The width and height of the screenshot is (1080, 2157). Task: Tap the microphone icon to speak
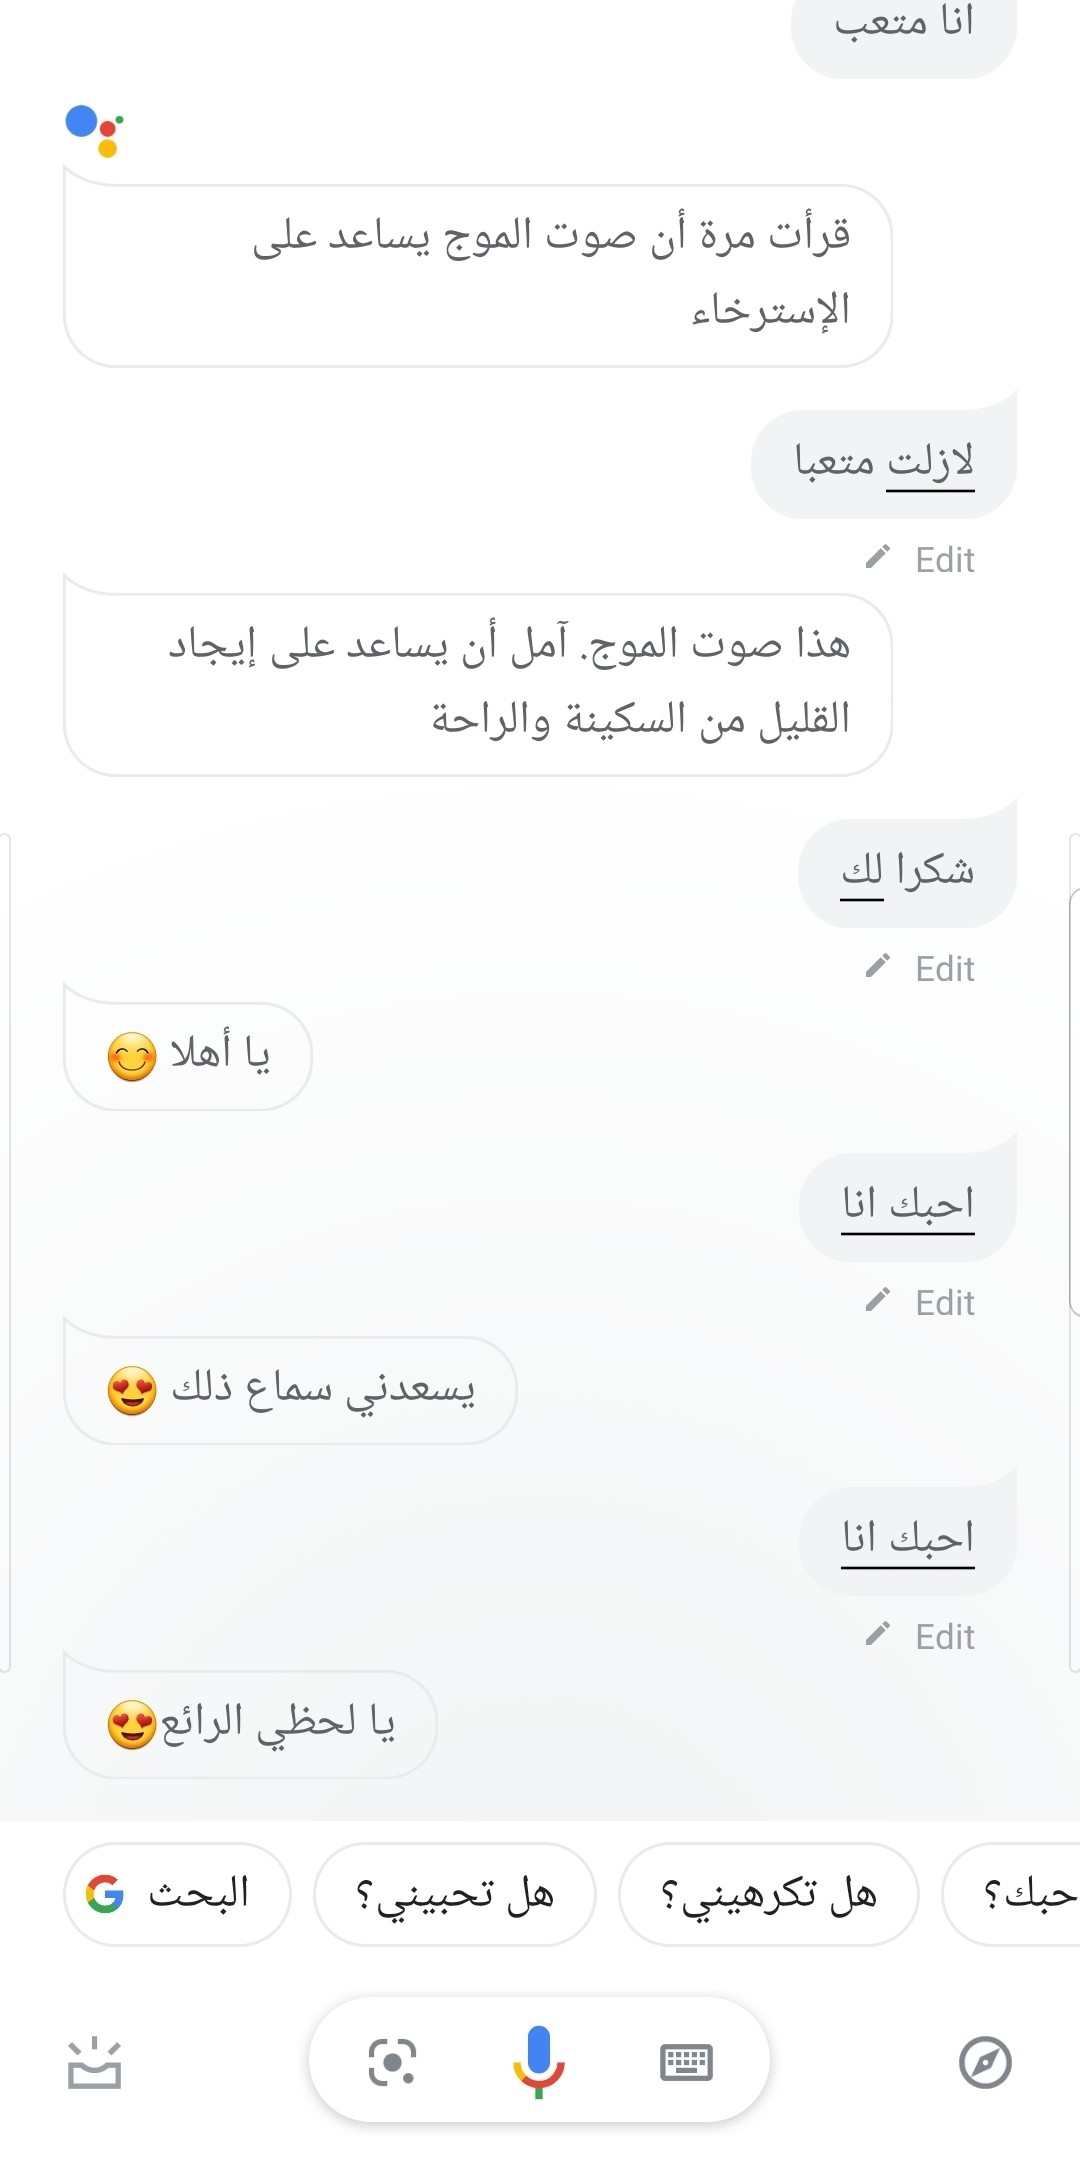coord(538,2061)
